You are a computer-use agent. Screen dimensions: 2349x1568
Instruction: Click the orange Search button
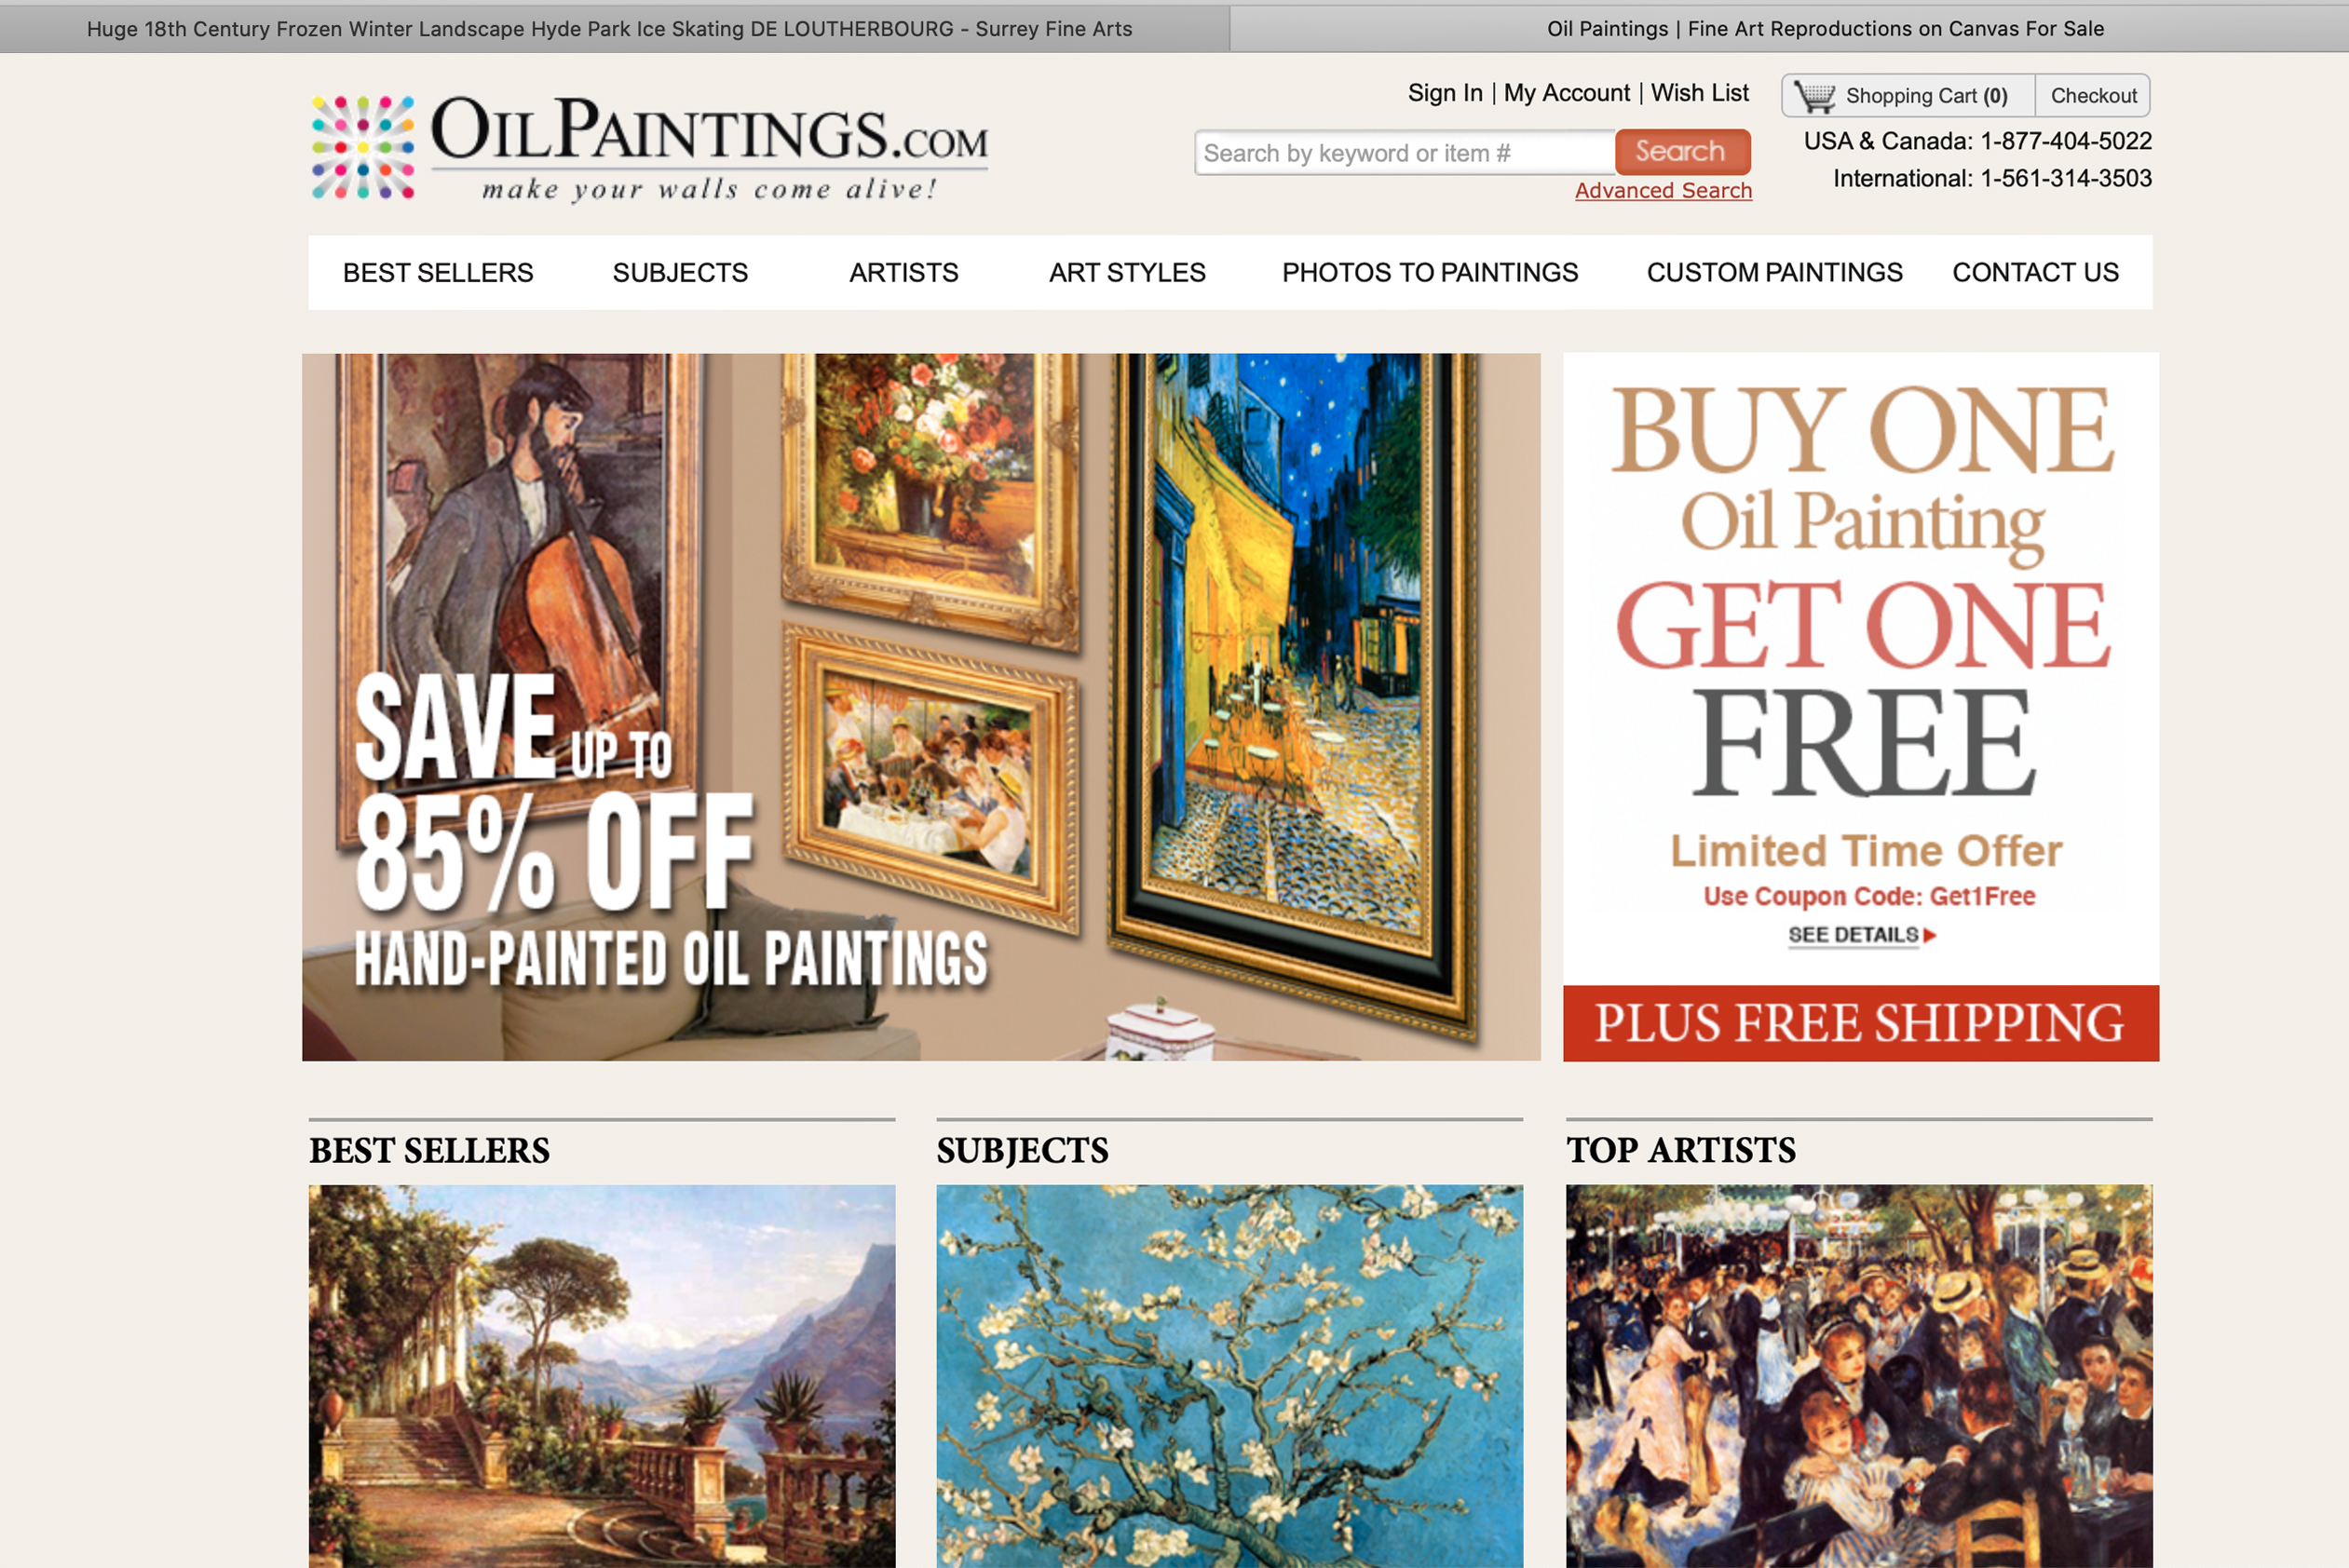(x=1682, y=152)
